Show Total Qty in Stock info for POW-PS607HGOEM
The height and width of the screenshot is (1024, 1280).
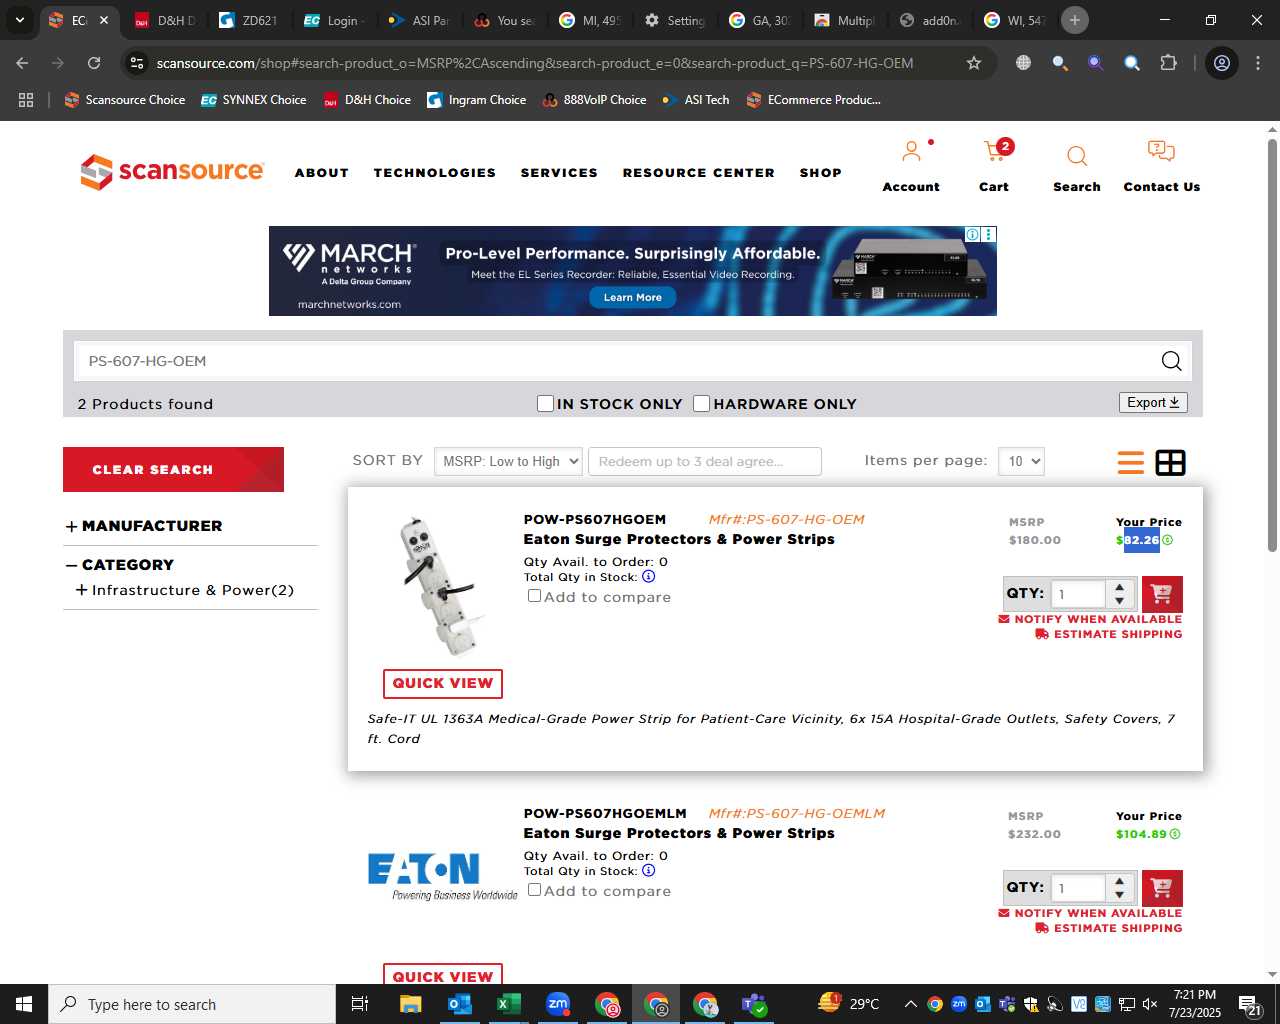(649, 577)
